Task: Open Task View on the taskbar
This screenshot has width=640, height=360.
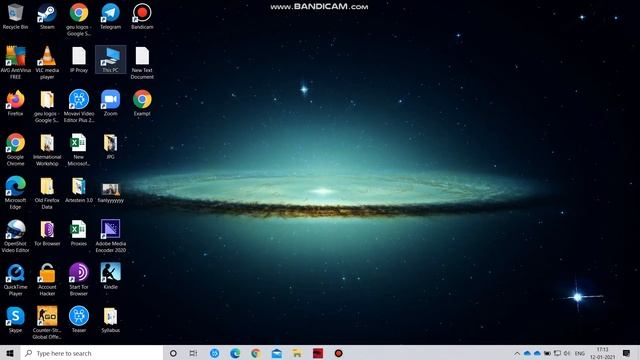Action: pos(193,353)
